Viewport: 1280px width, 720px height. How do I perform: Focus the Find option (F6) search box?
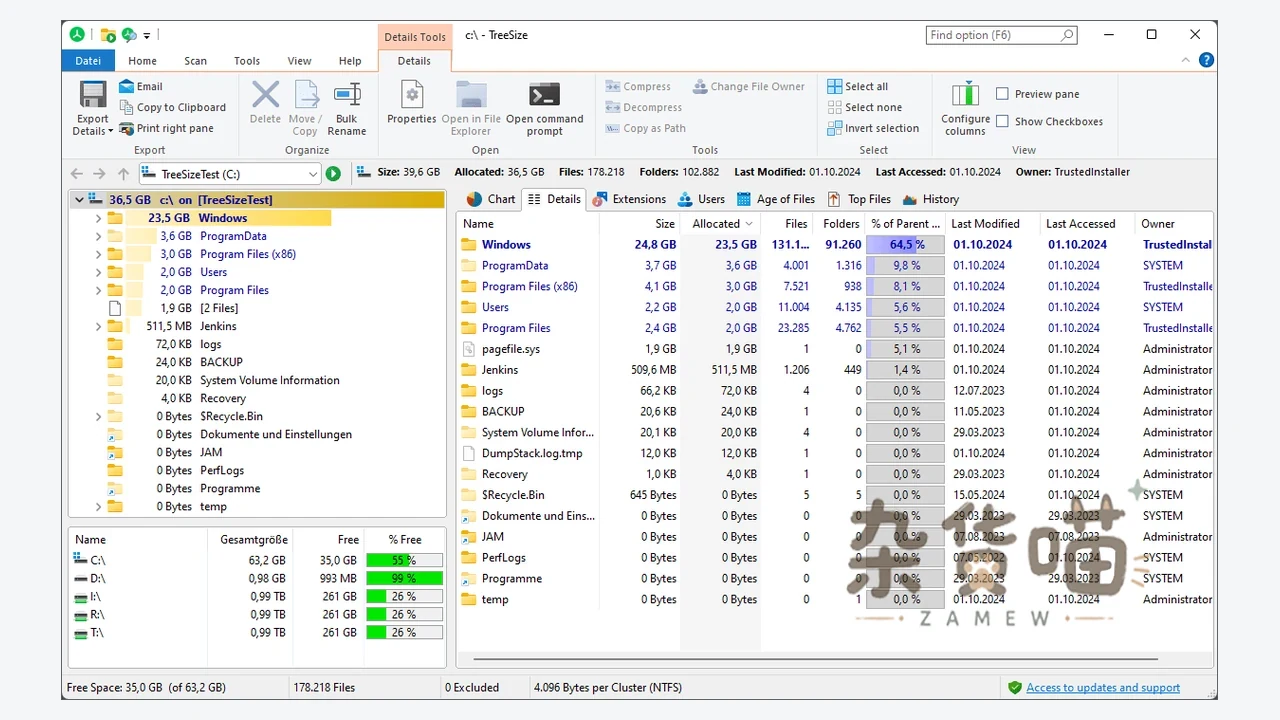click(1002, 35)
